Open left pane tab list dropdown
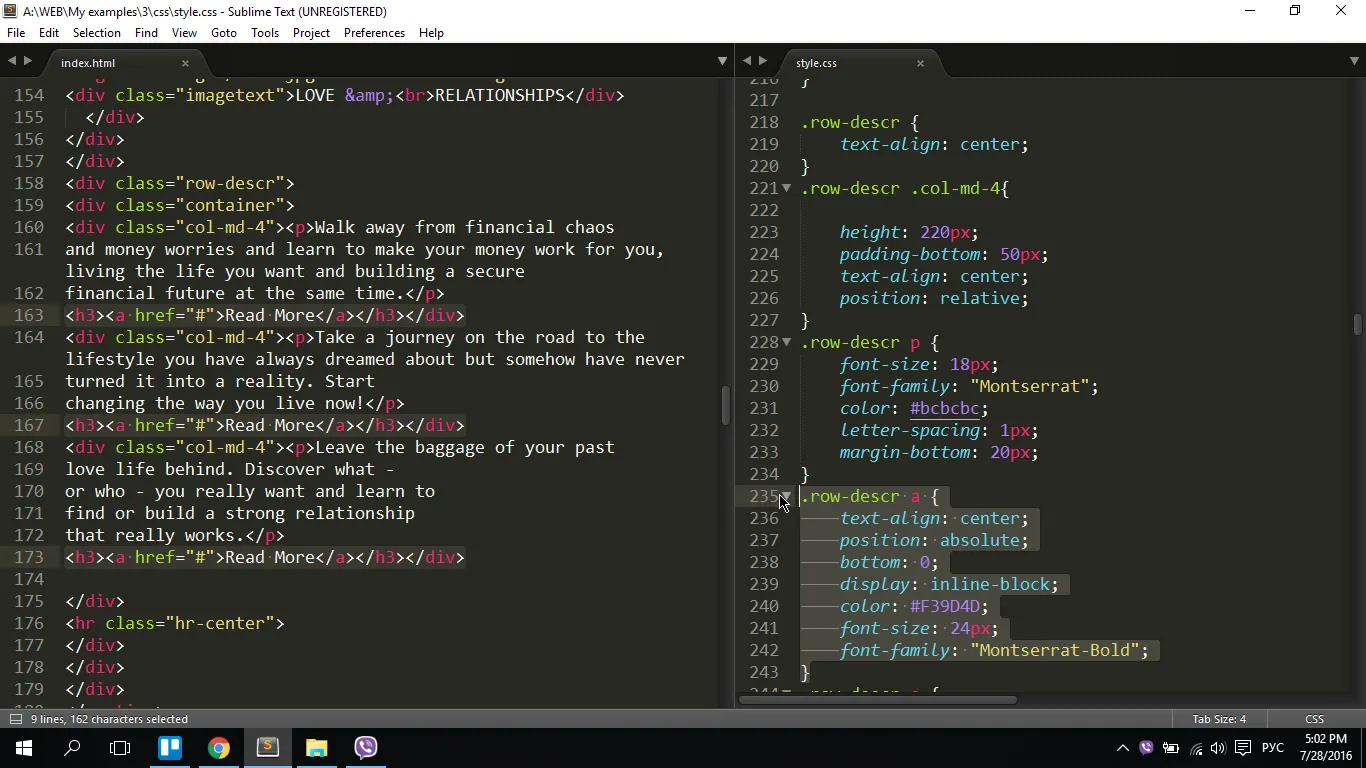The height and width of the screenshot is (768, 1366). point(722,62)
